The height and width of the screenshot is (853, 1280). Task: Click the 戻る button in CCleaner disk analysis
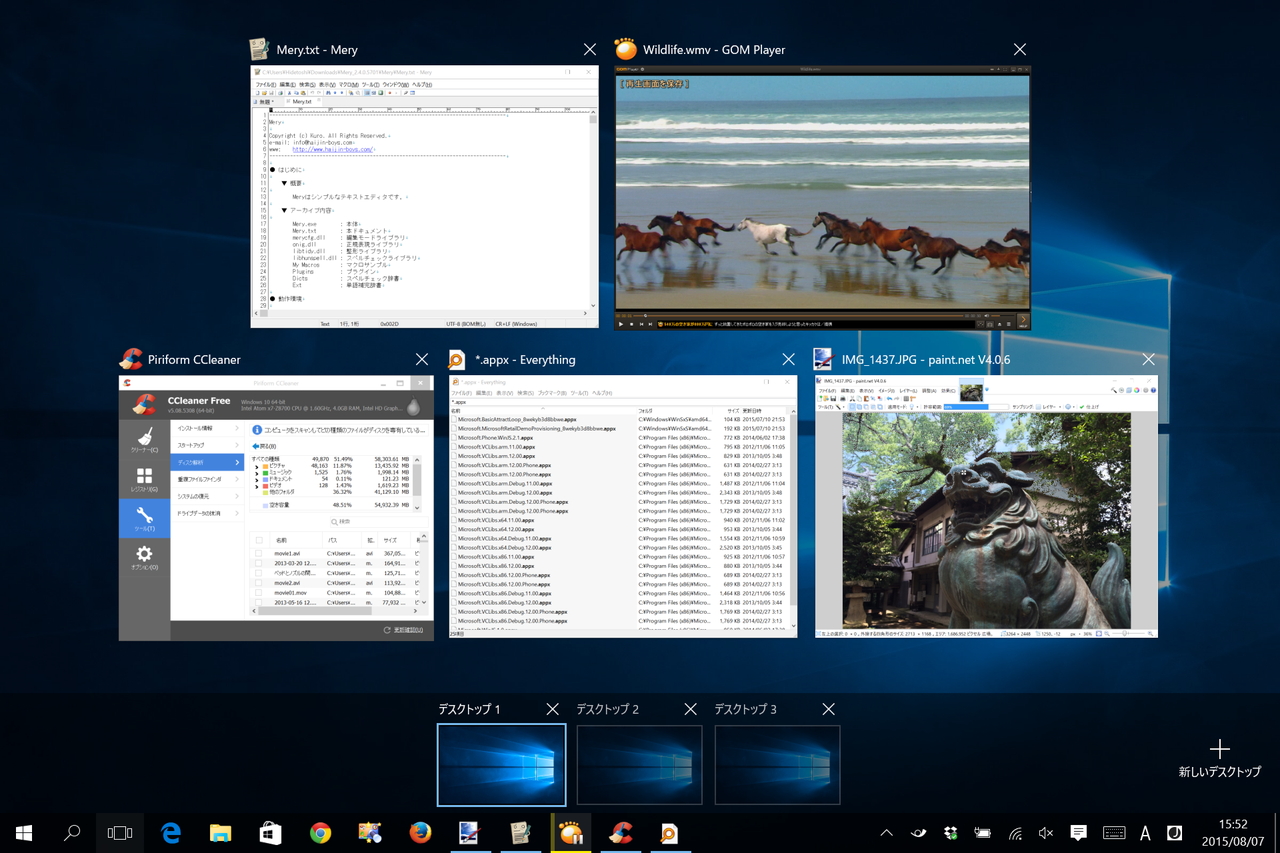(x=261, y=446)
